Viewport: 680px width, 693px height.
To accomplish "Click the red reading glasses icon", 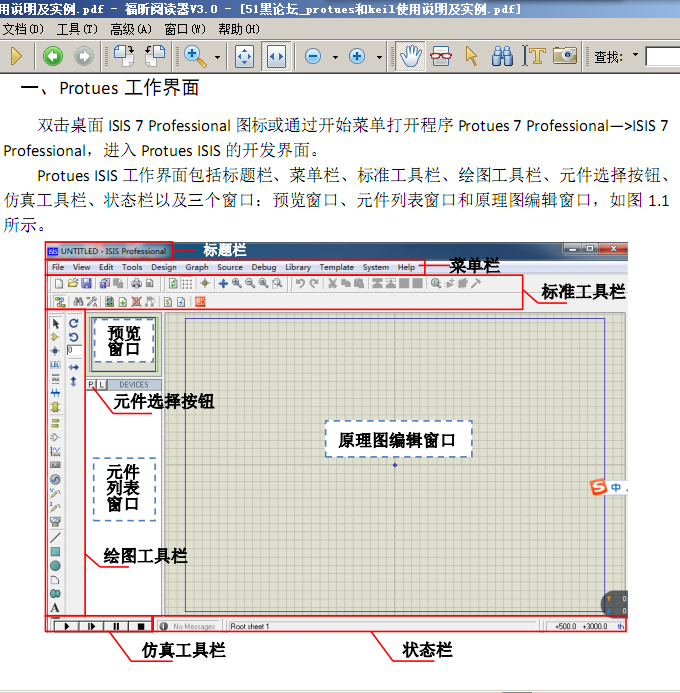I will coord(441,56).
